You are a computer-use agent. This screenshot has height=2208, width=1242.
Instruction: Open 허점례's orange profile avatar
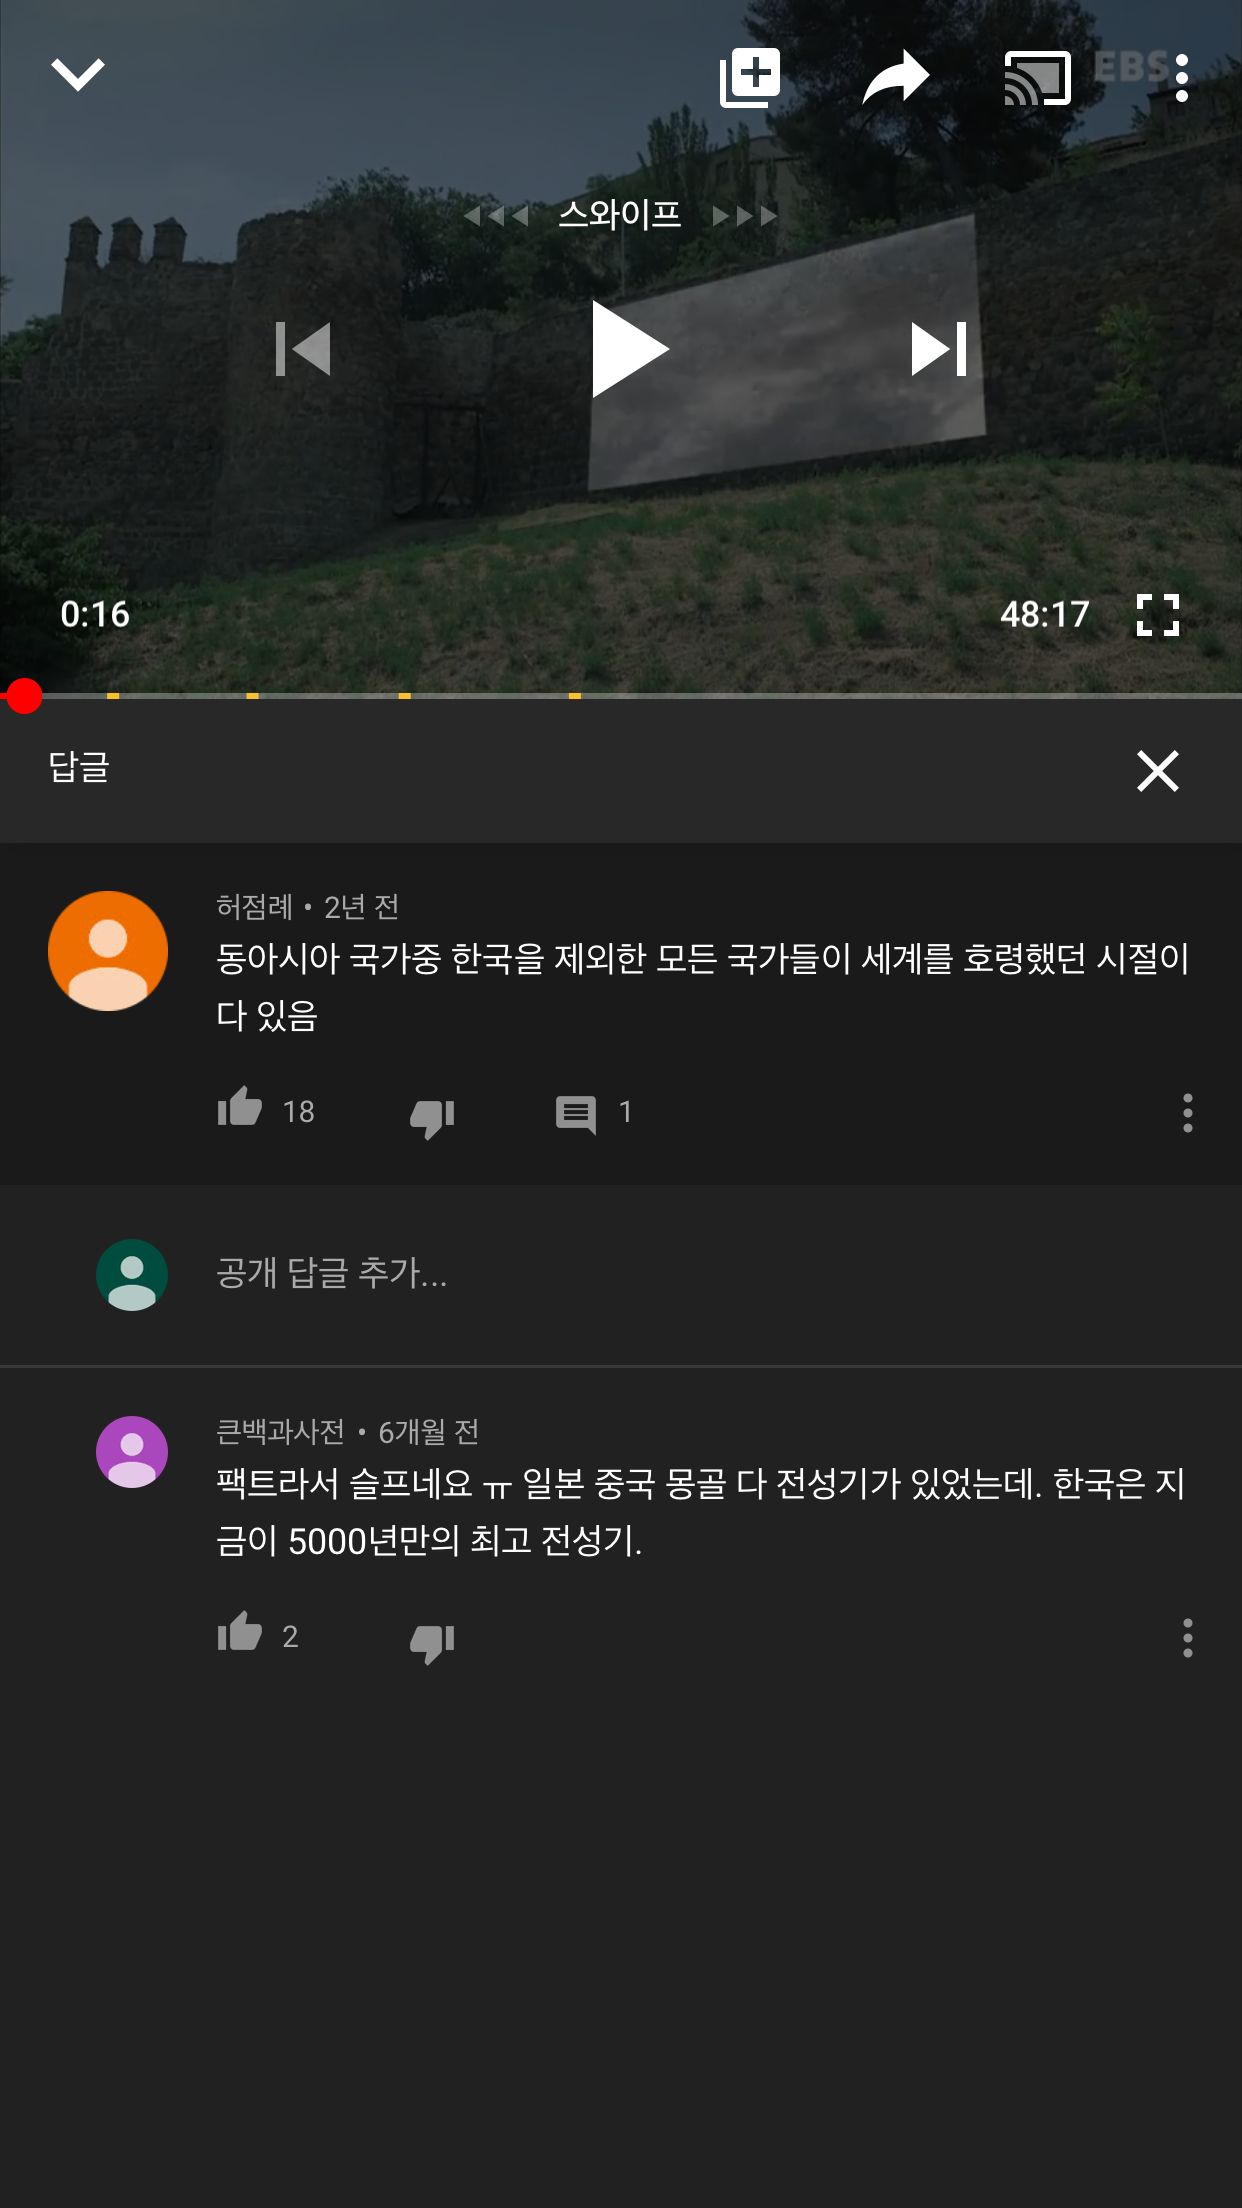coord(108,951)
